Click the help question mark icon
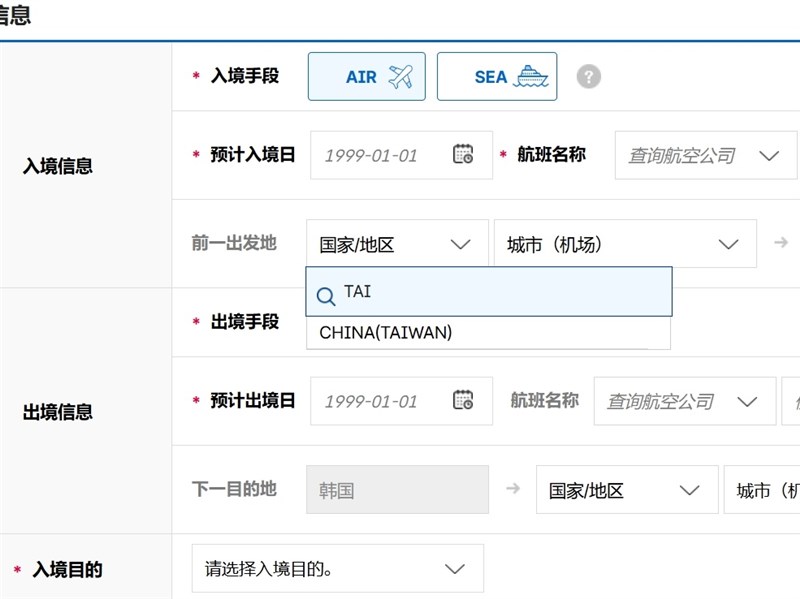 point(589,77)
